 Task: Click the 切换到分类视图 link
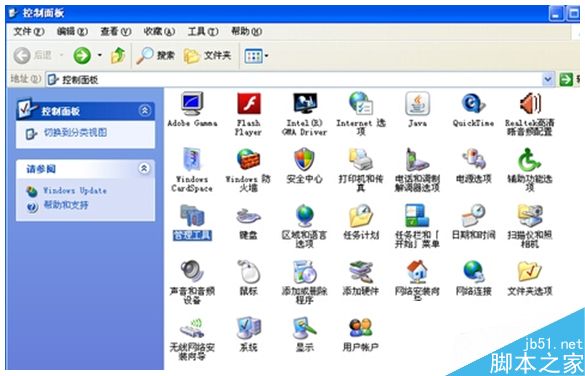coord(75,132)
